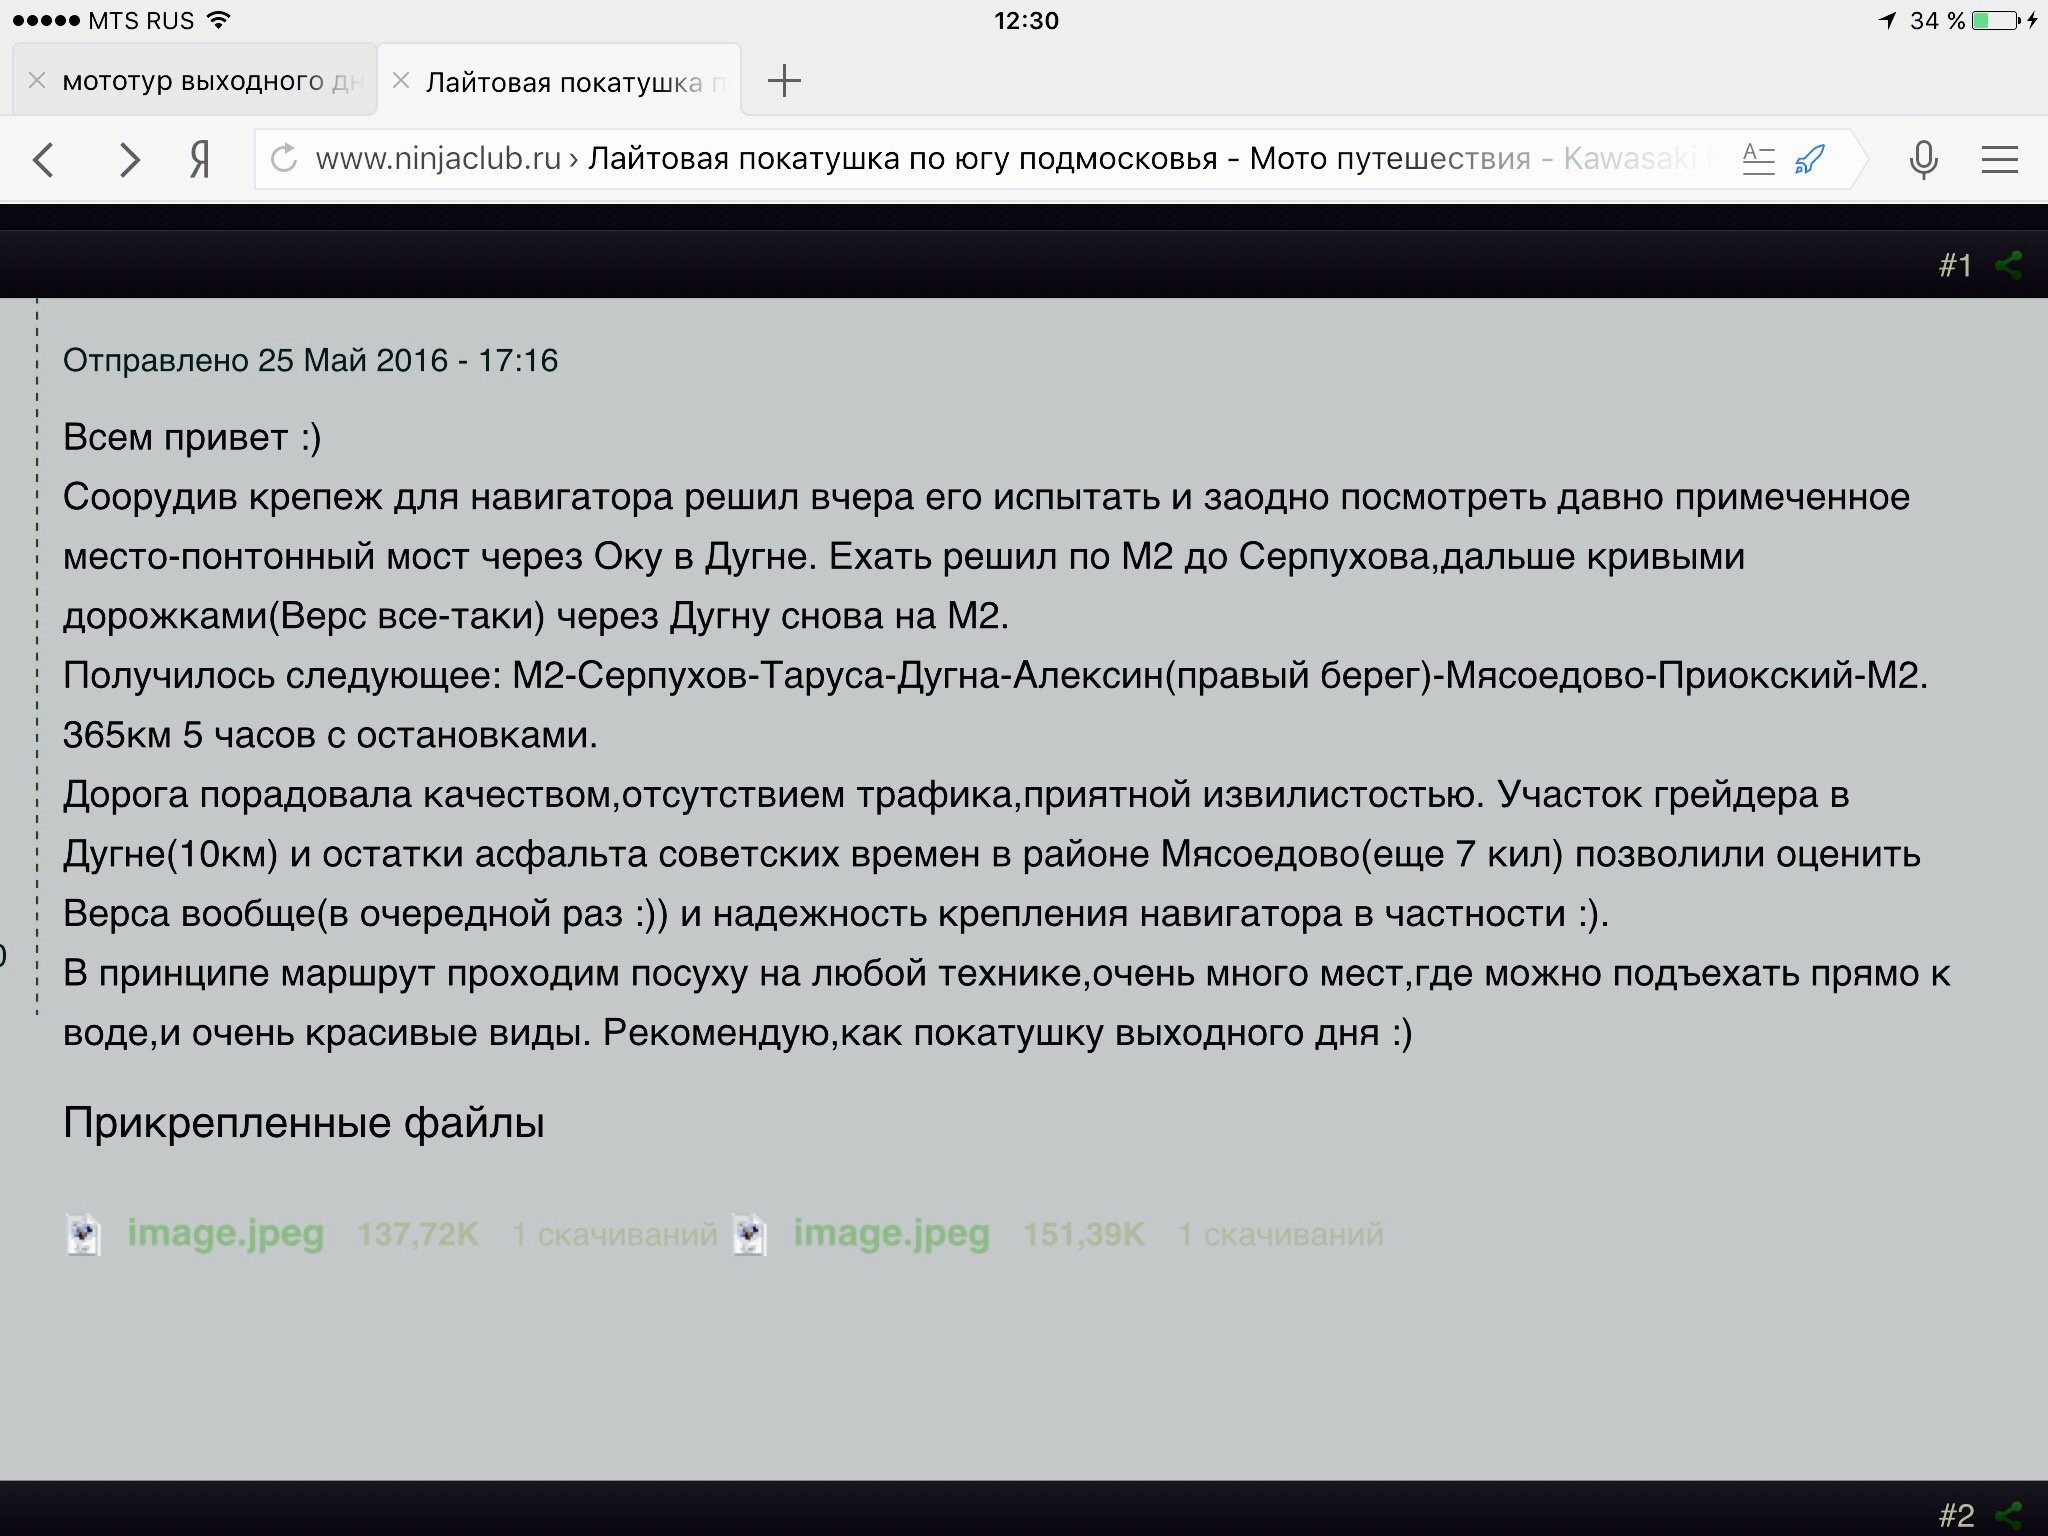Screen dimensions: 2048x1536
Task: Reload the page with the refresh icon
Action: pyautogui.click(x=284, y=159)
